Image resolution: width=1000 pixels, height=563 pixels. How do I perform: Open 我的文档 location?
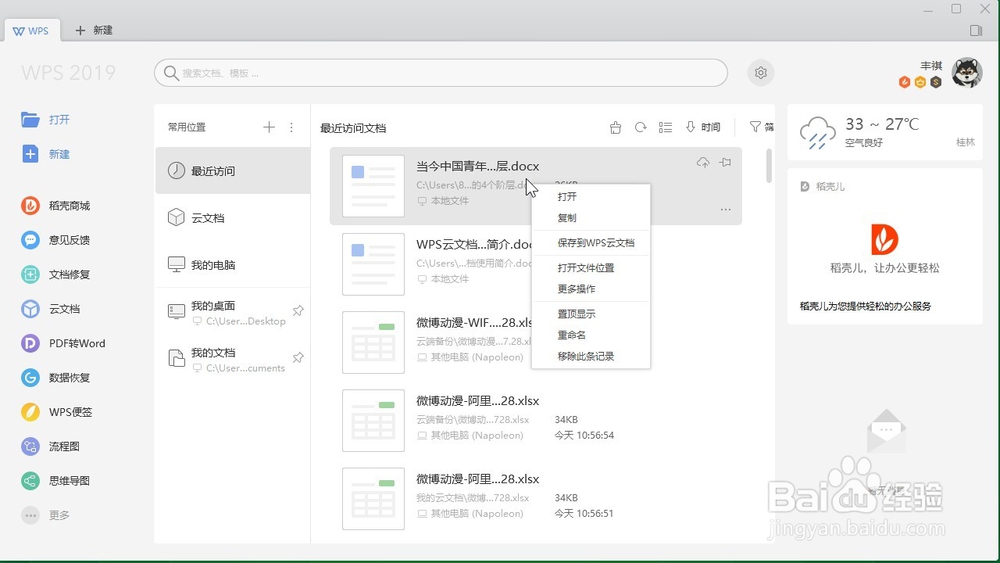233,359
